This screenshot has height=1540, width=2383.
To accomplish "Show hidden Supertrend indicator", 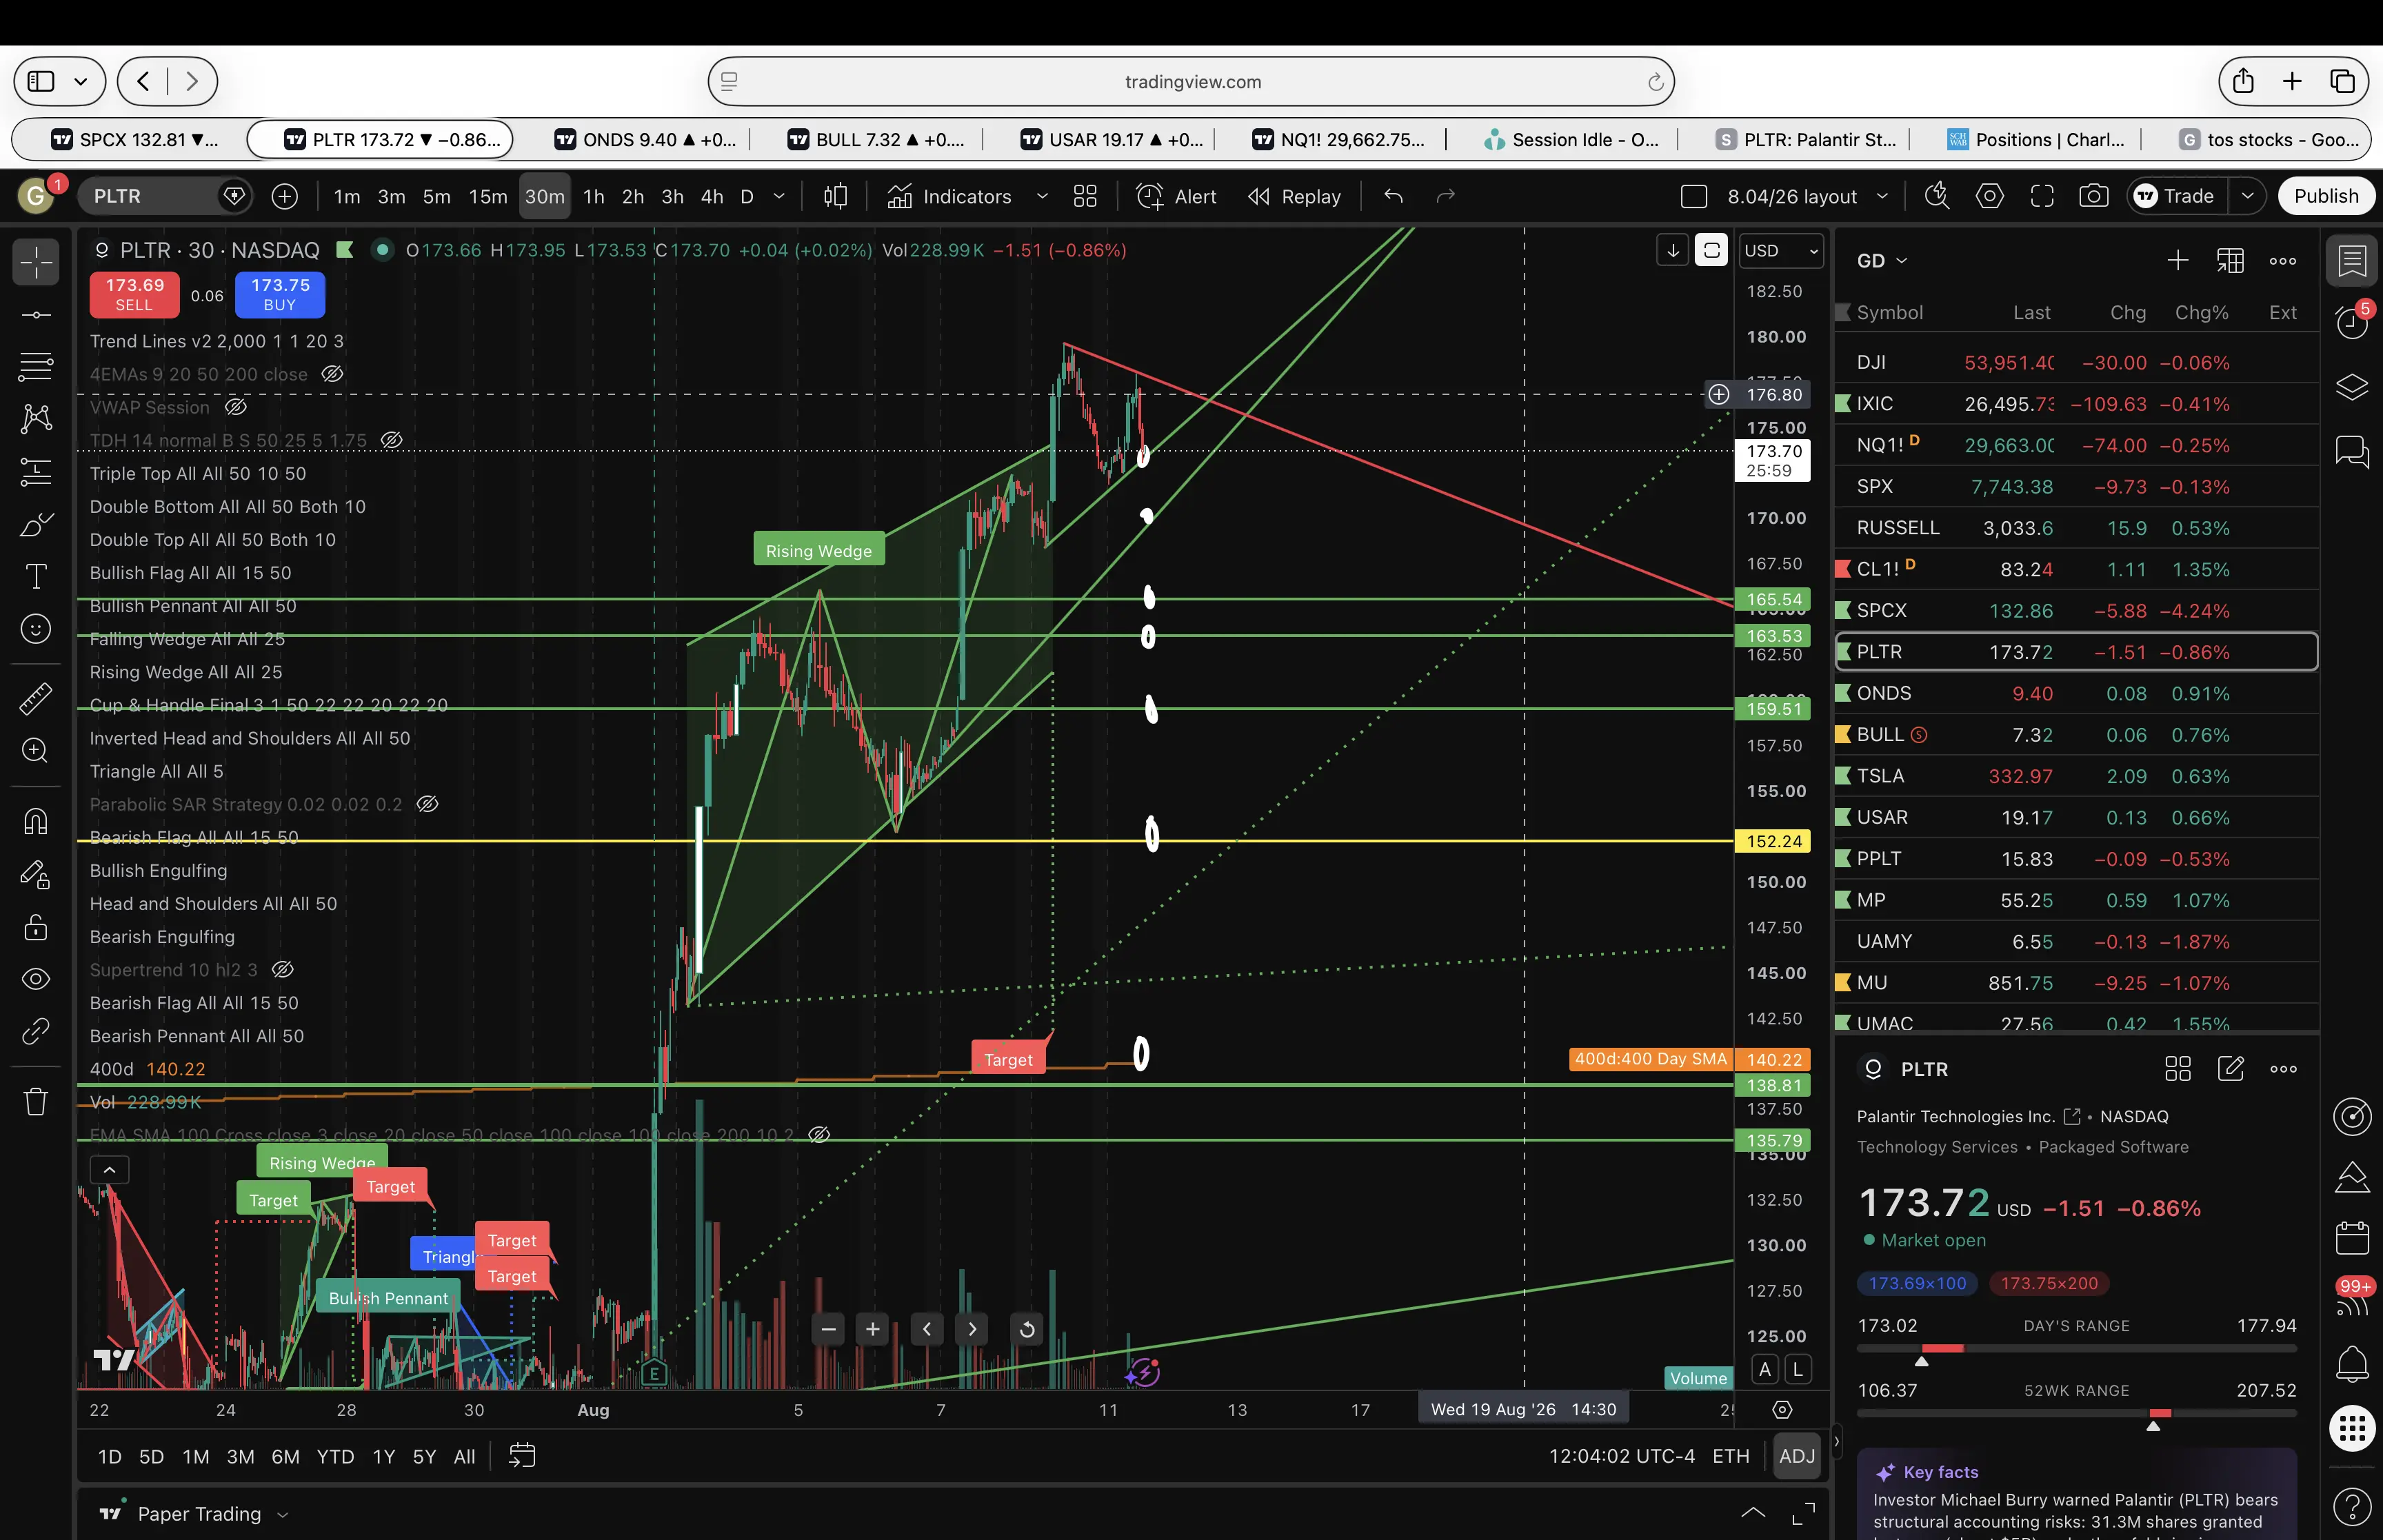I will [x=283, y=969].
